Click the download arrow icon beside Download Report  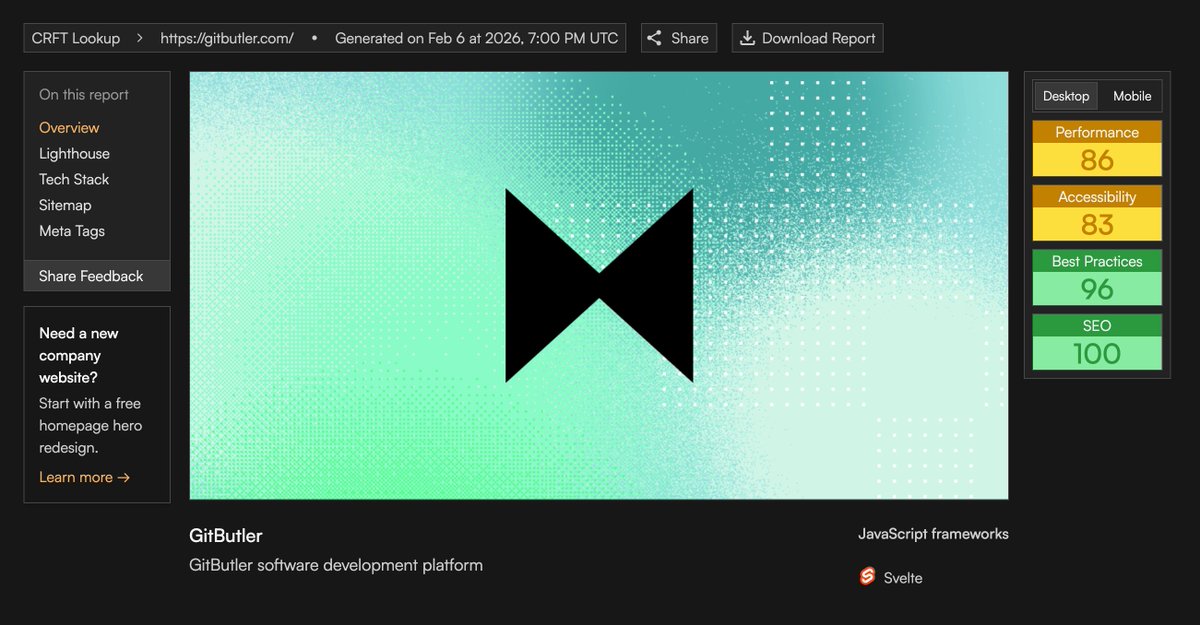pyautogui.click(x=747, y=38)
